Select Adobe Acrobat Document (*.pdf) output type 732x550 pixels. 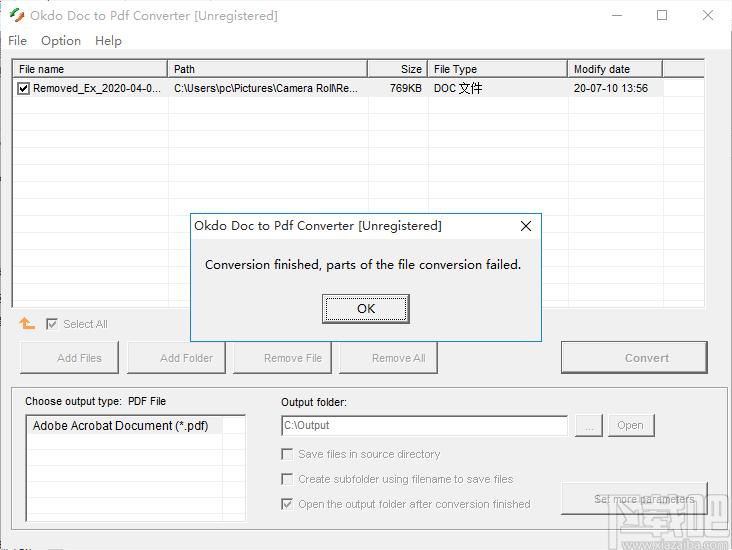[x=120, y=426]
